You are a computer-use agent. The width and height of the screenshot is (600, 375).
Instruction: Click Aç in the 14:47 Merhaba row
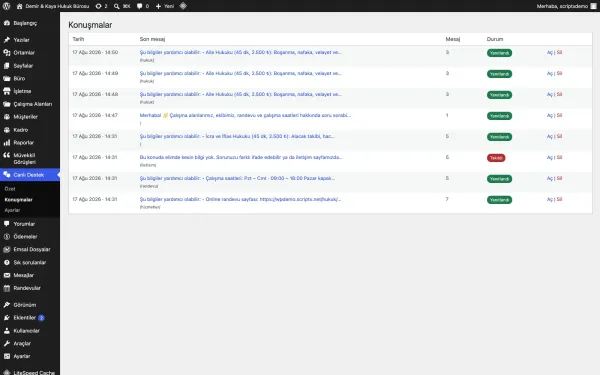tap(549, 116)
